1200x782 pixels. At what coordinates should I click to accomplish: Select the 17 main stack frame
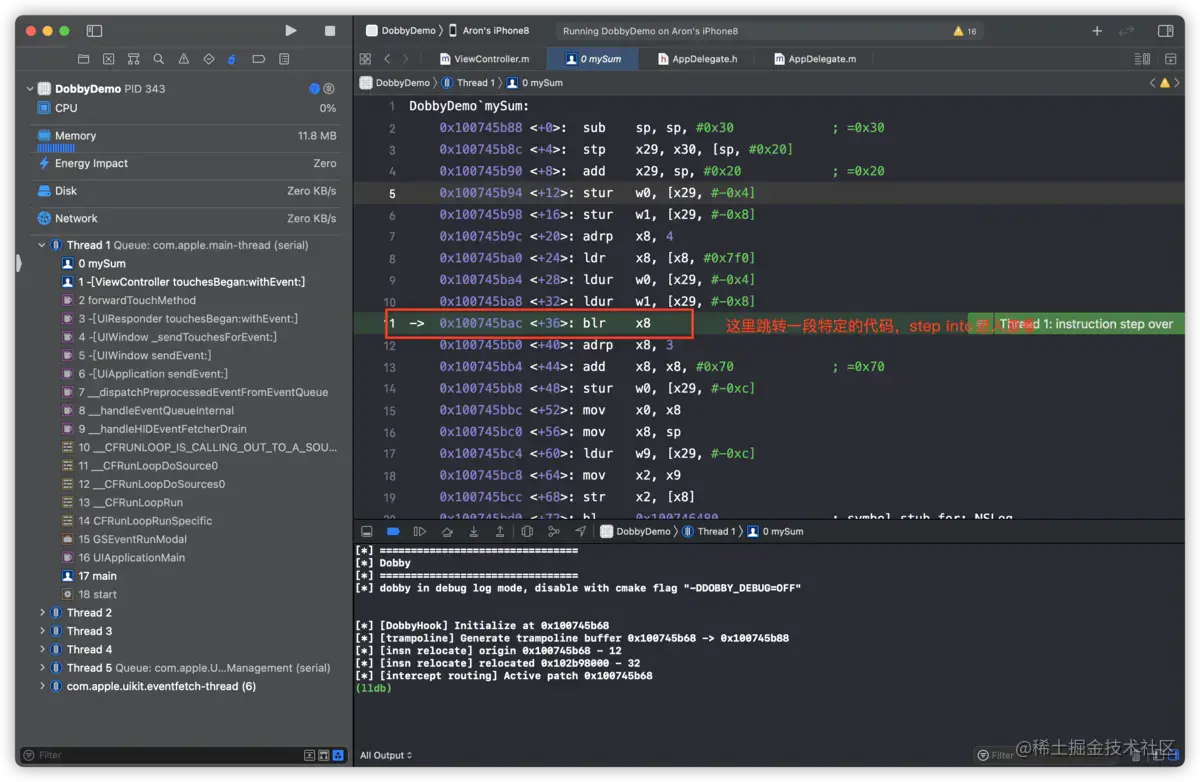(x=97, y=576)
